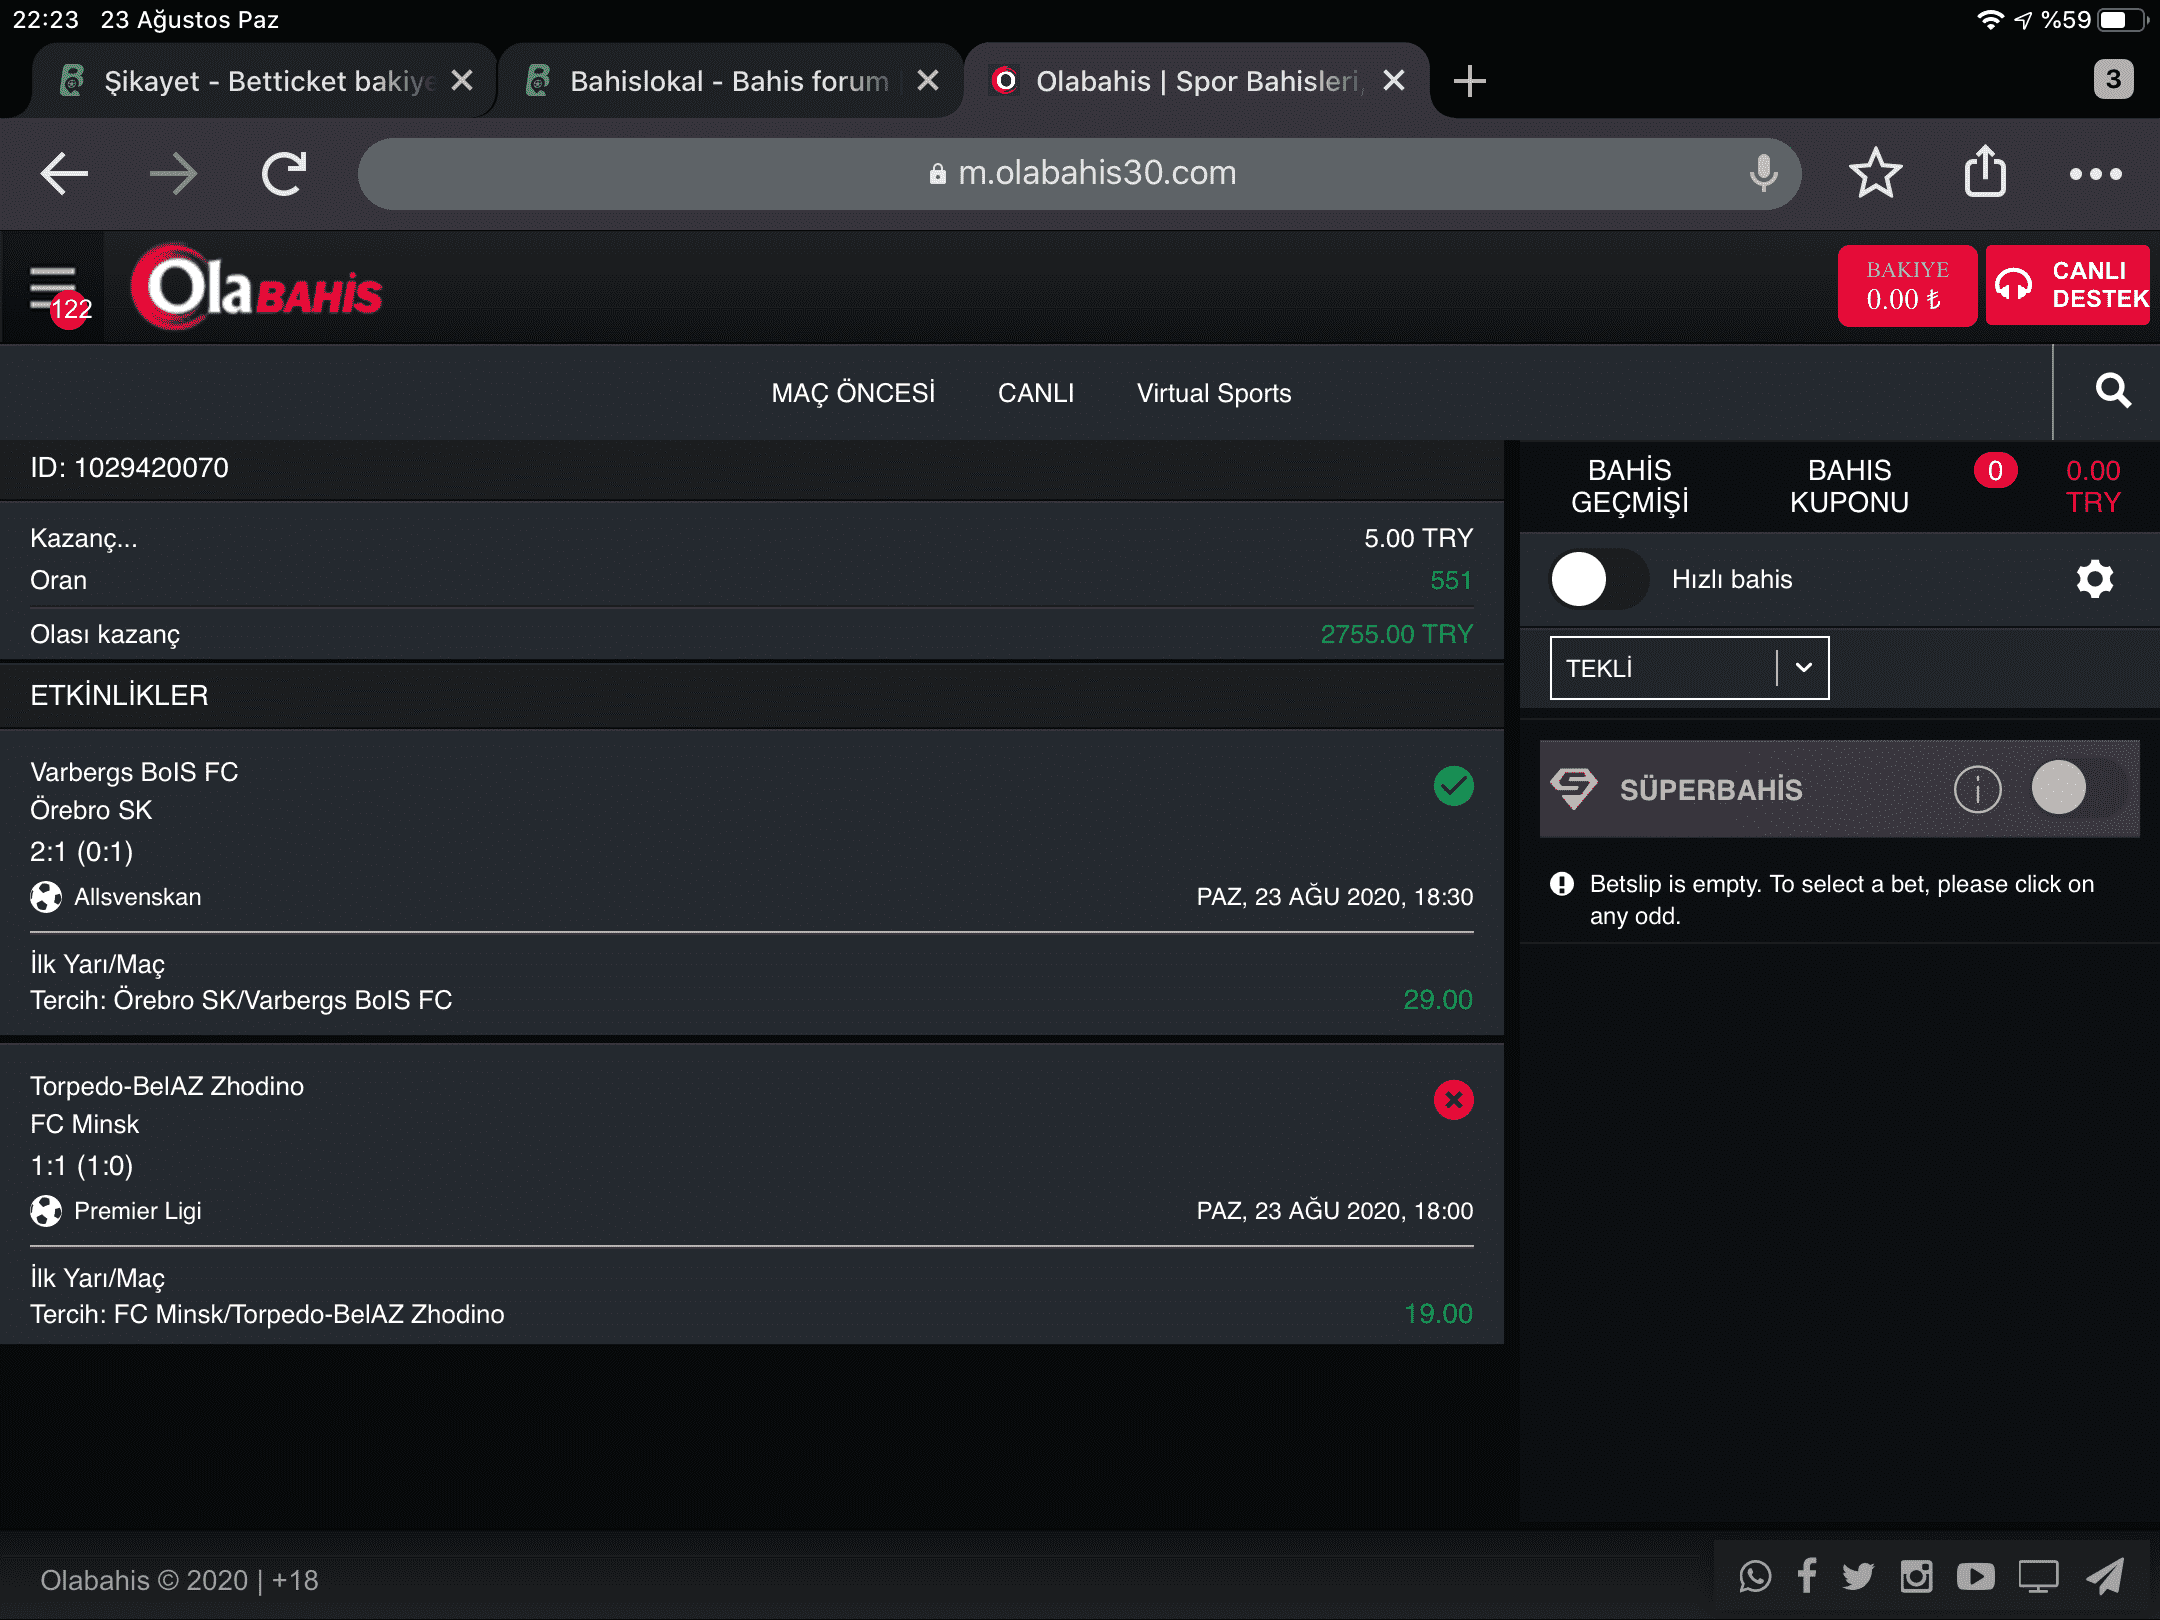This screenshot has height=1620, width=2160.
Task: Click the browser forward arrow
Action: (173, 174)
